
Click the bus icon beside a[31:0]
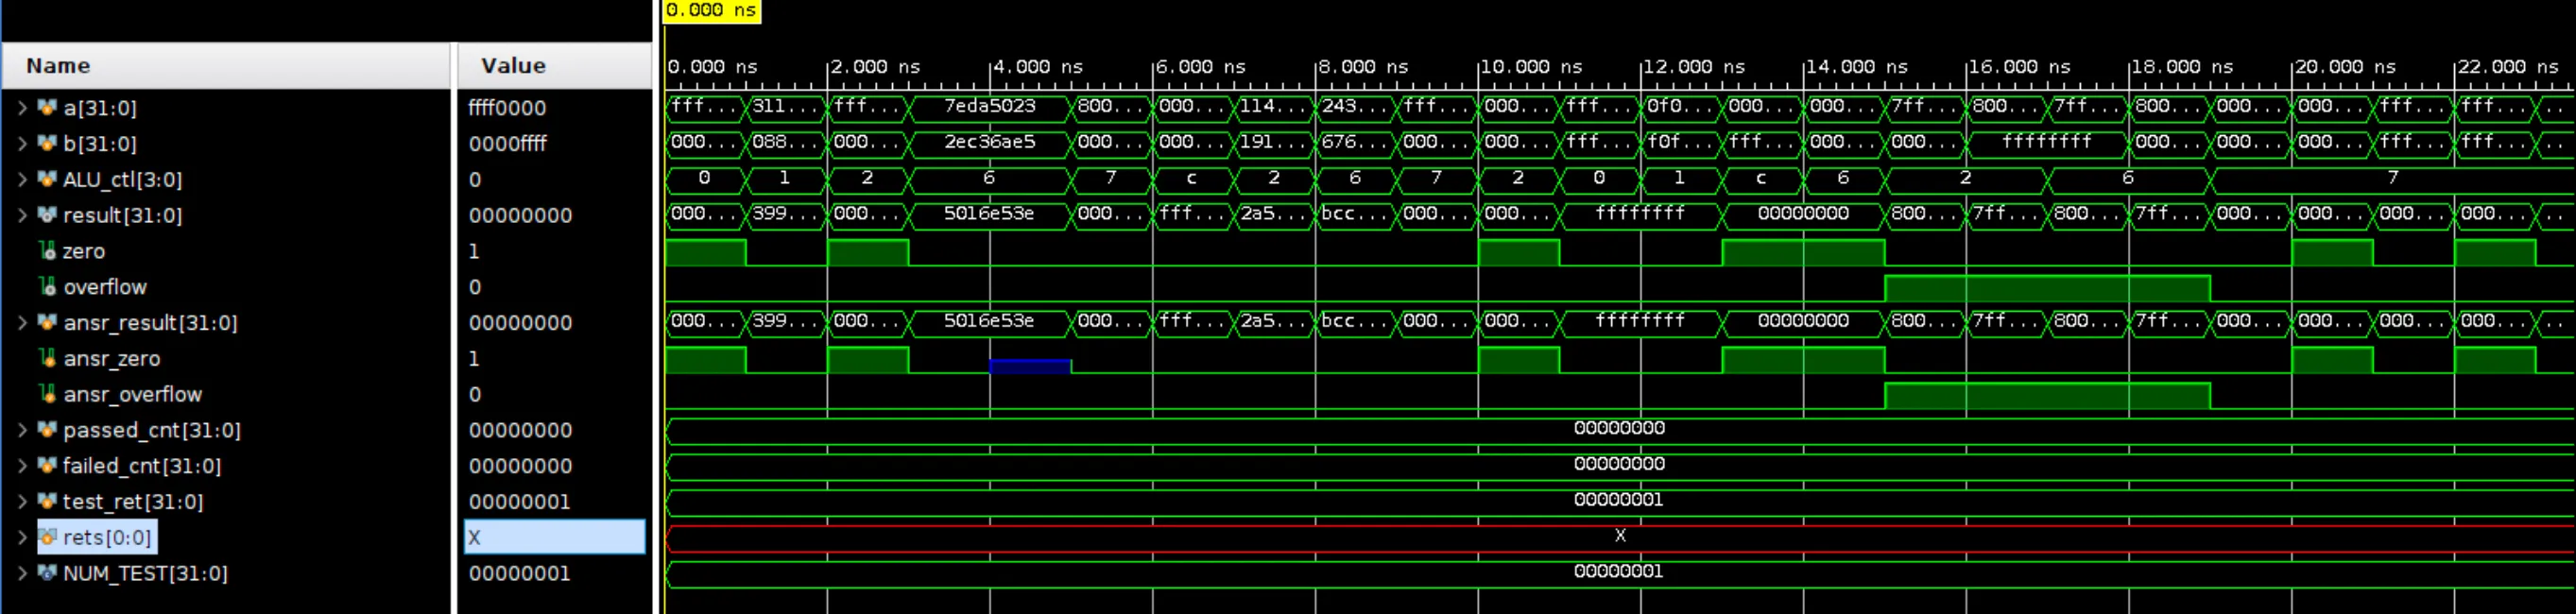tap(47, 107)
